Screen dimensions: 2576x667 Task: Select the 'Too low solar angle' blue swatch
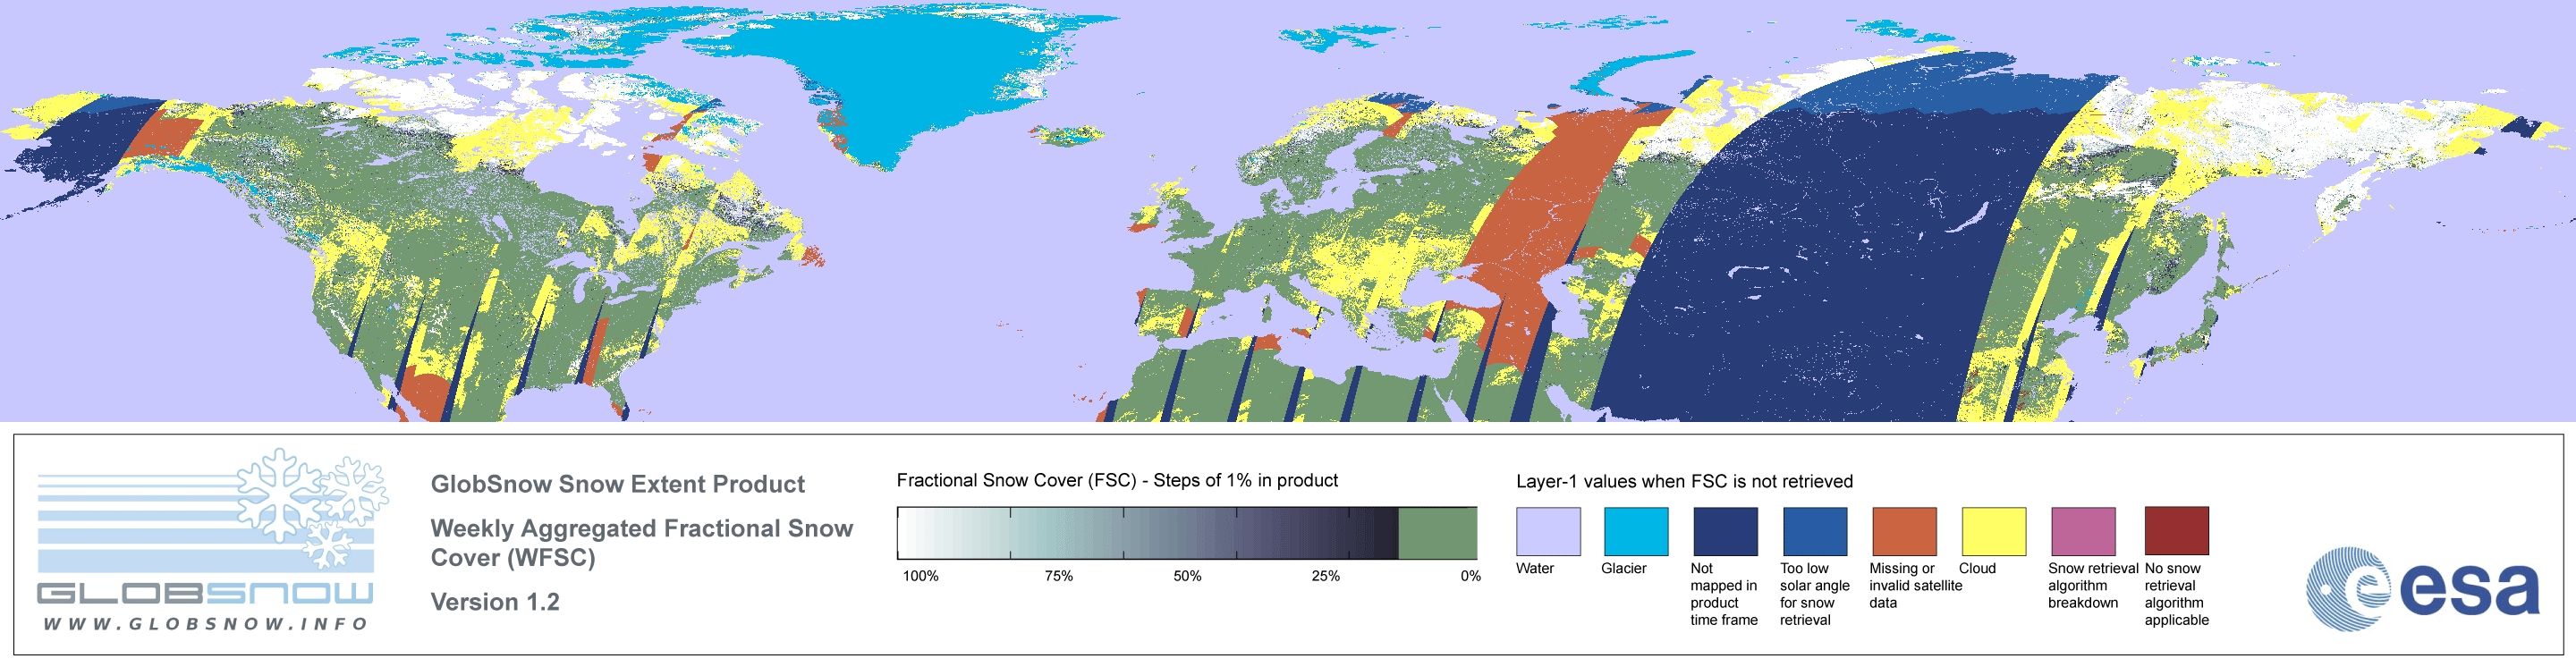pos(1815,531)
